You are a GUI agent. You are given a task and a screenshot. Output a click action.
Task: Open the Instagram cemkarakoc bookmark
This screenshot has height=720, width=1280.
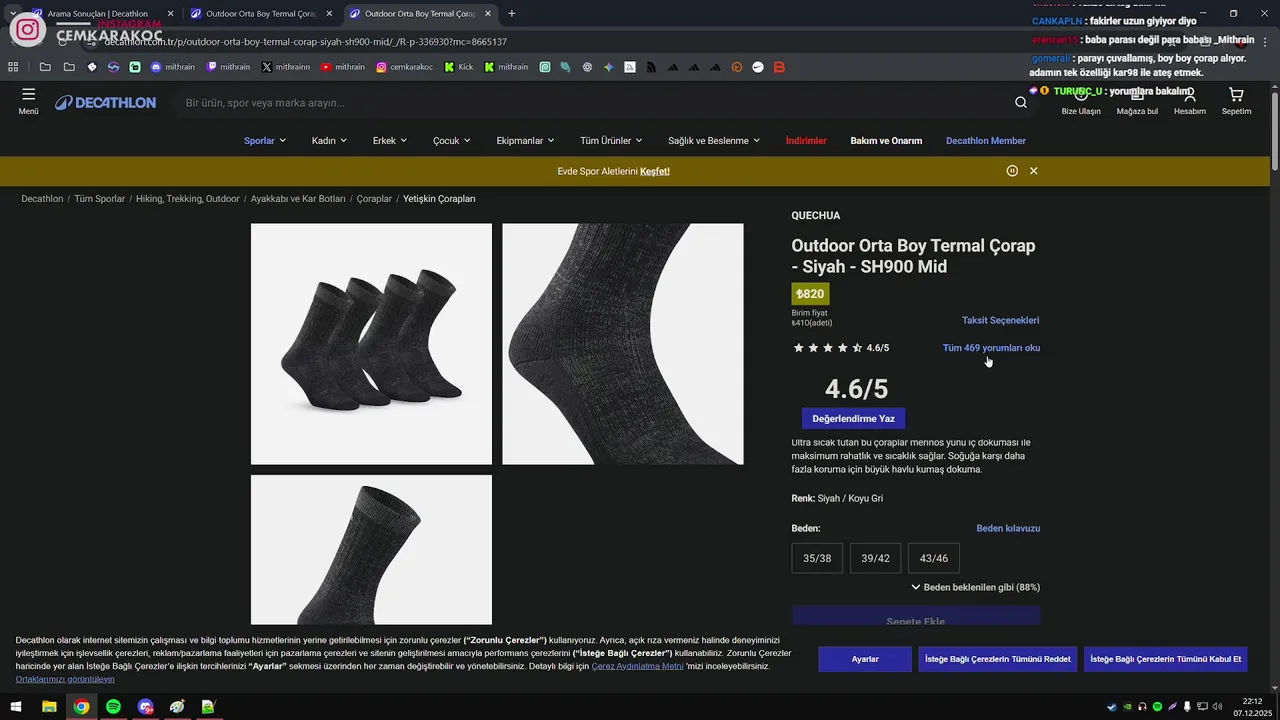pyautogui.click(x=405, y=67)
